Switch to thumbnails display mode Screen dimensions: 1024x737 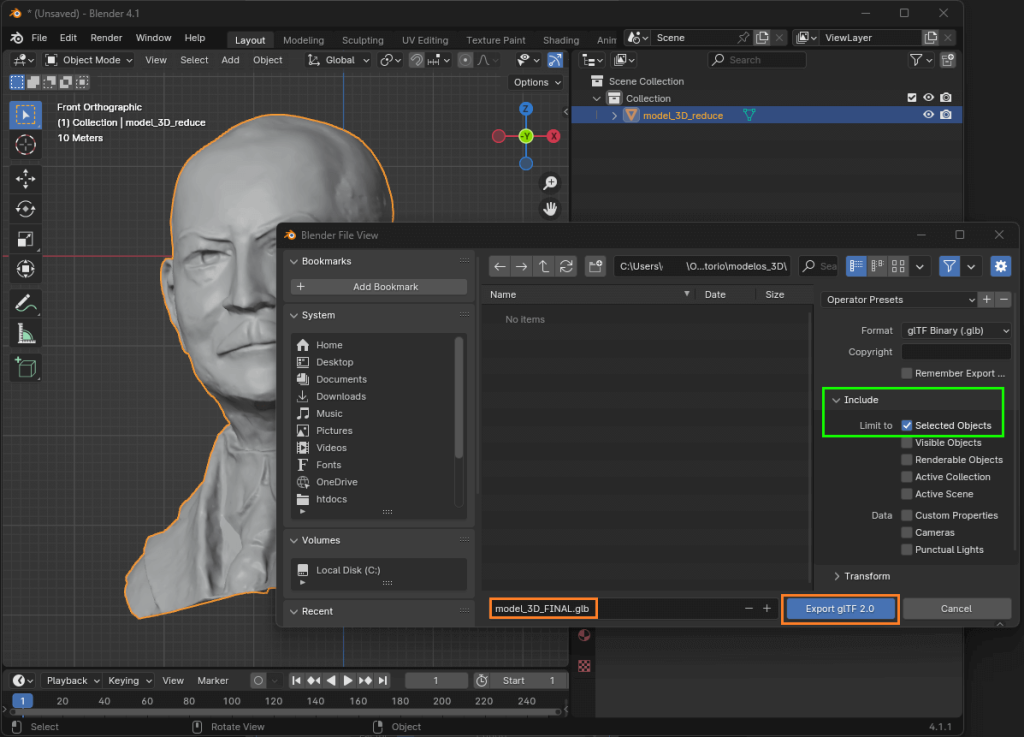898,266
